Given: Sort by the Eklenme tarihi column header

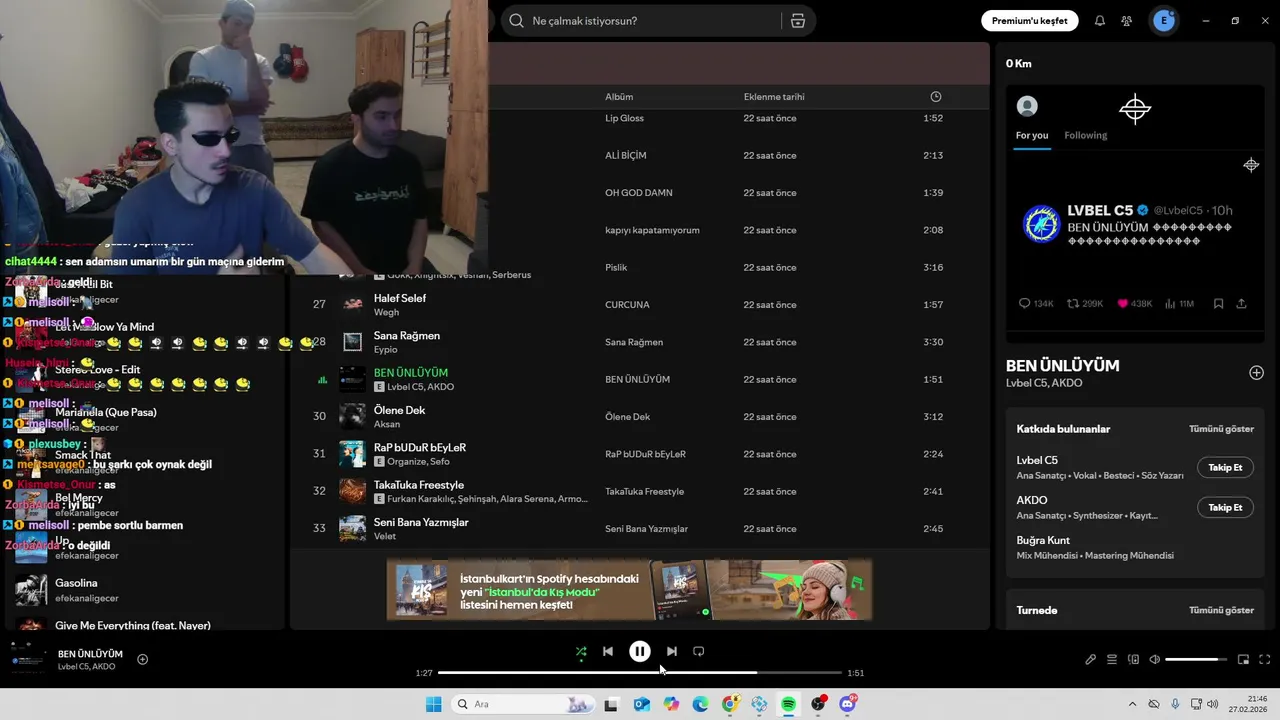Looking at the screenshot, I should 774,97.
